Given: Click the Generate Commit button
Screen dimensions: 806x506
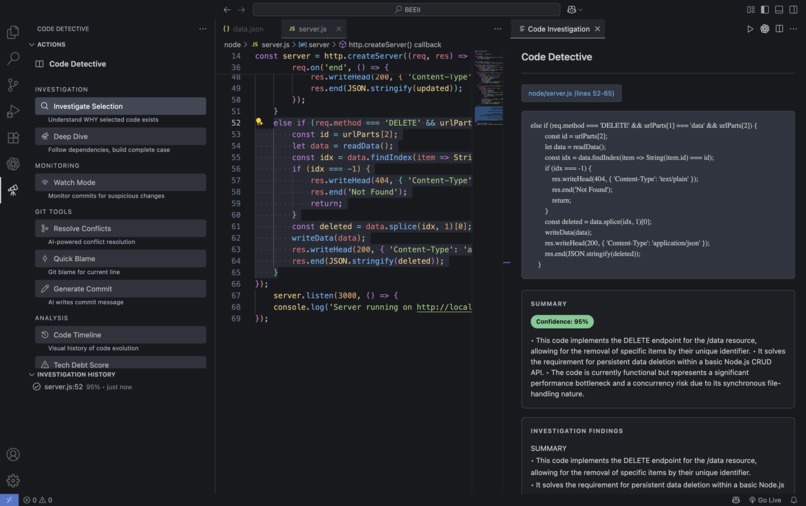Looking at the screenshot, I should coord(120,288).
